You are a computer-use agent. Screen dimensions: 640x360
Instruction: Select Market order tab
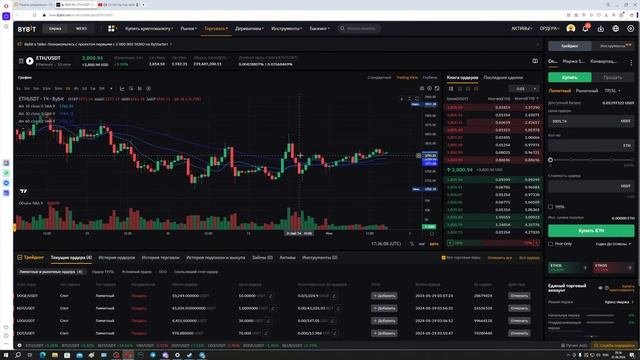coord(587,91)
